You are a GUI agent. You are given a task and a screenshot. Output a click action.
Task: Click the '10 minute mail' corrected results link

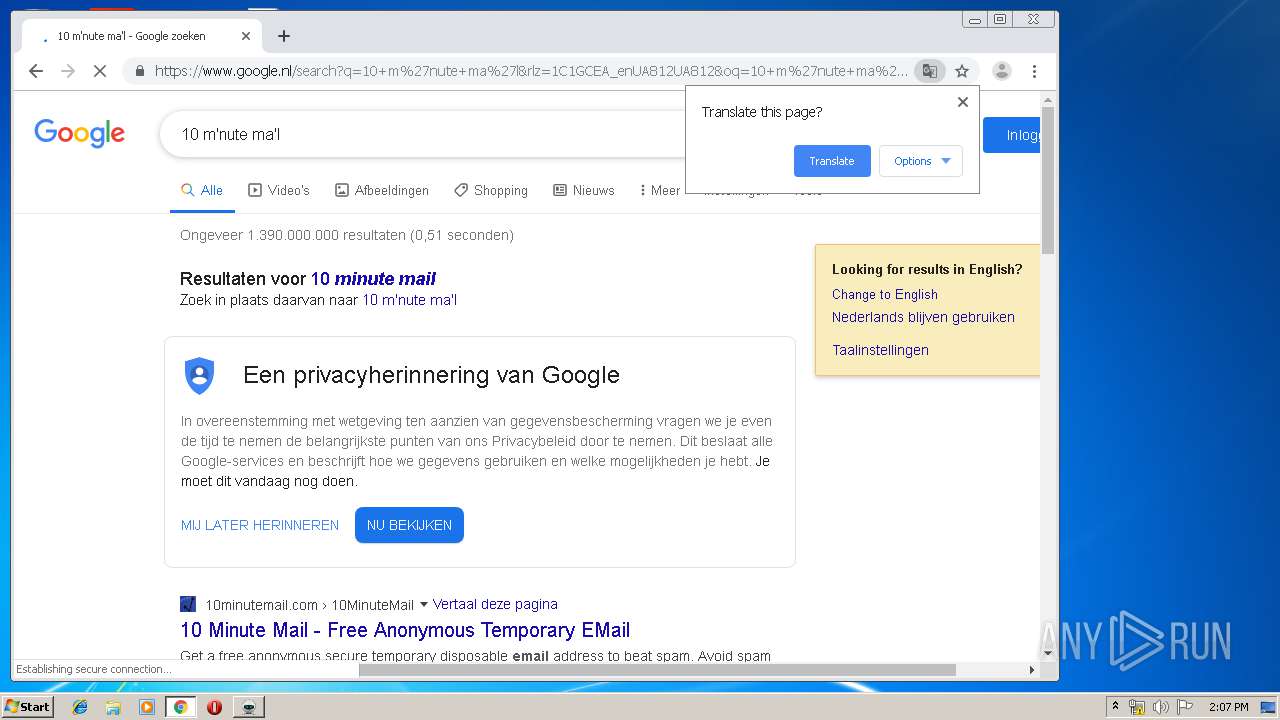pos(373,278)
